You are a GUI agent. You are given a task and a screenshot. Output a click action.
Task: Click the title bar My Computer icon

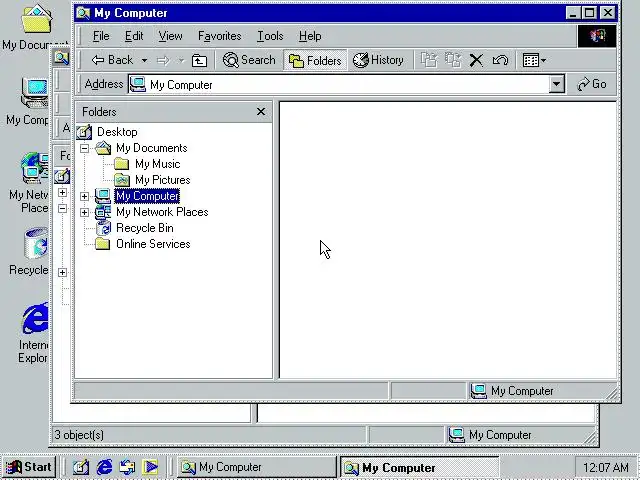(x=83, y=13)
